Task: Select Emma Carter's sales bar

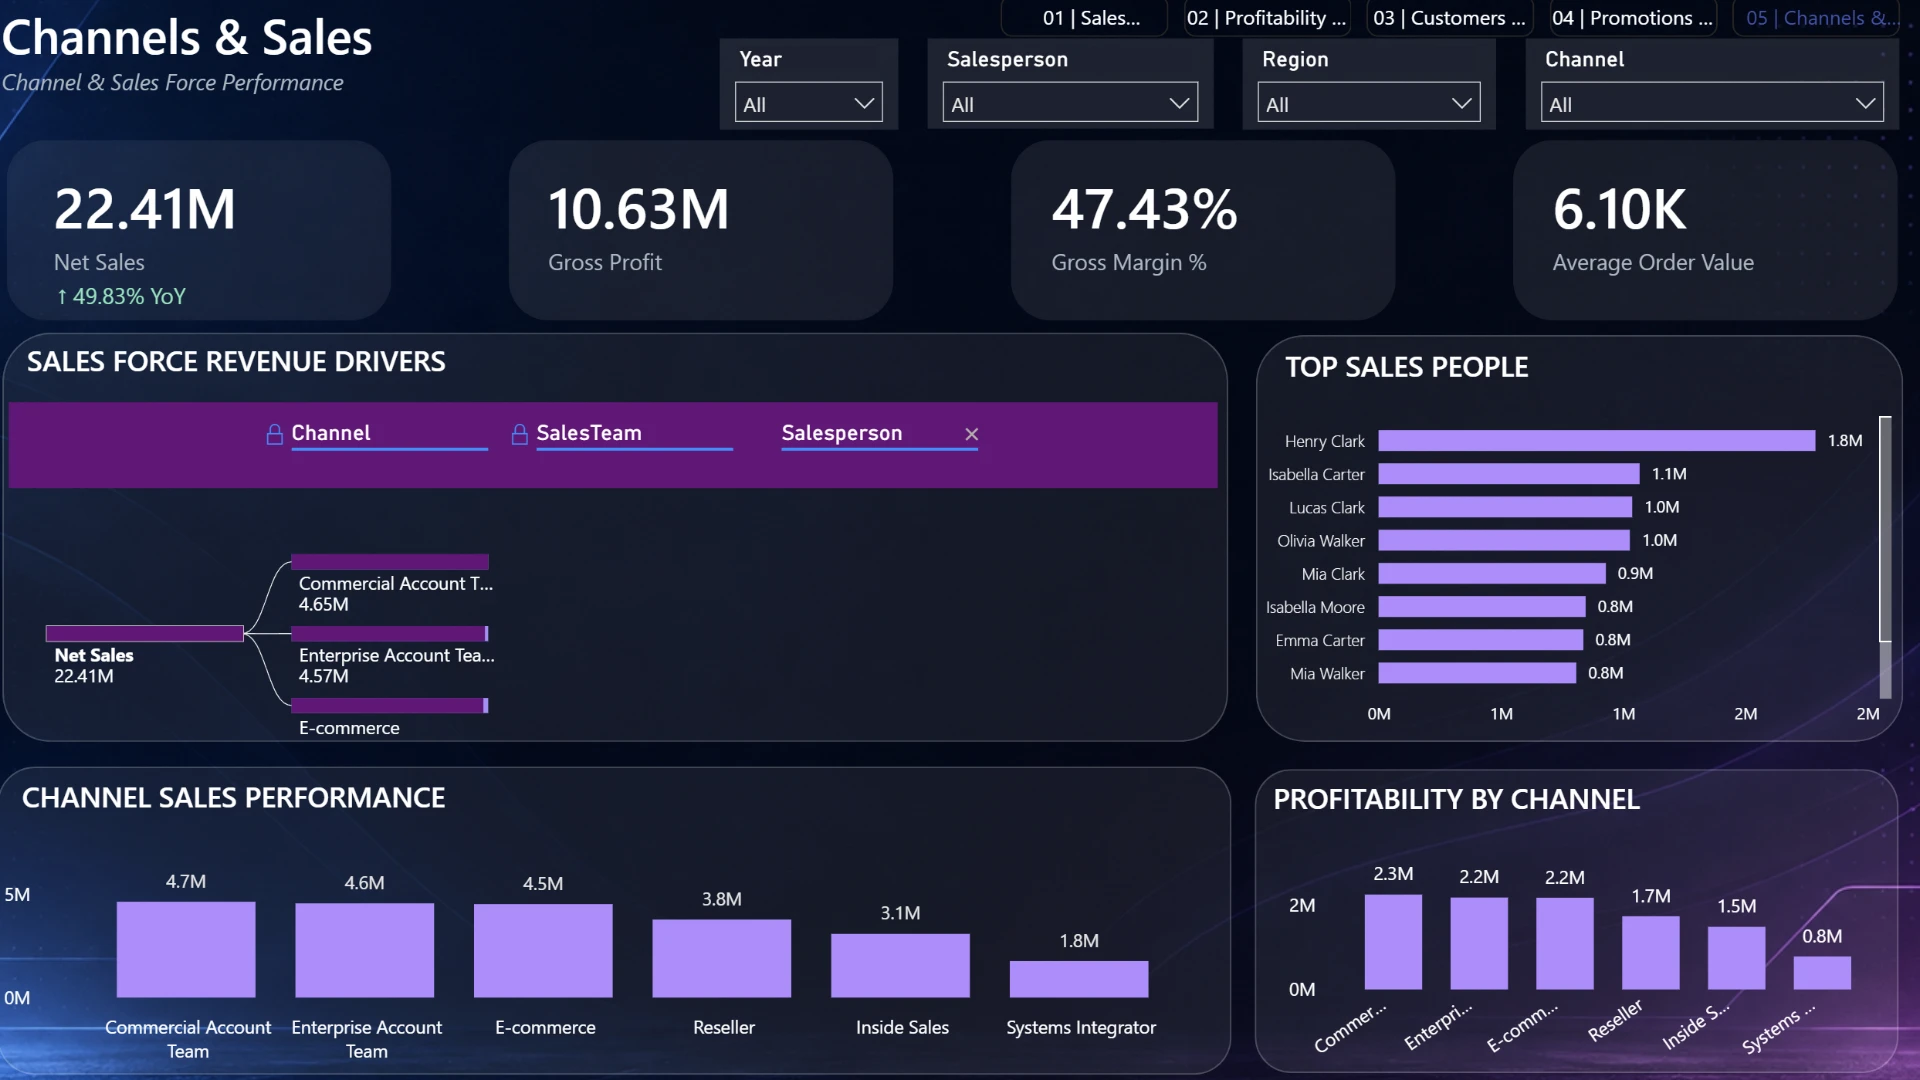Action: pos(1481,640)
